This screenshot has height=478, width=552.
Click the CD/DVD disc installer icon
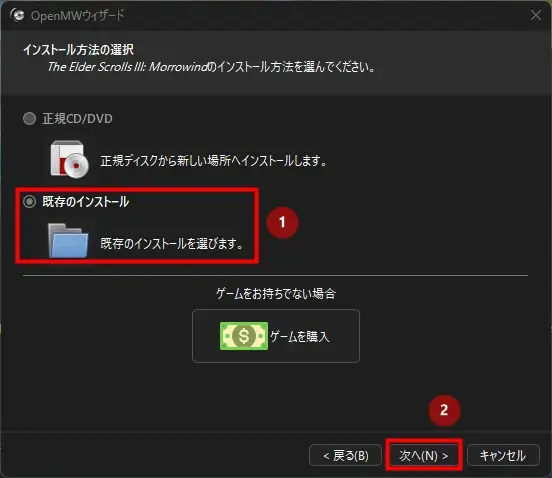coord(69,159)
